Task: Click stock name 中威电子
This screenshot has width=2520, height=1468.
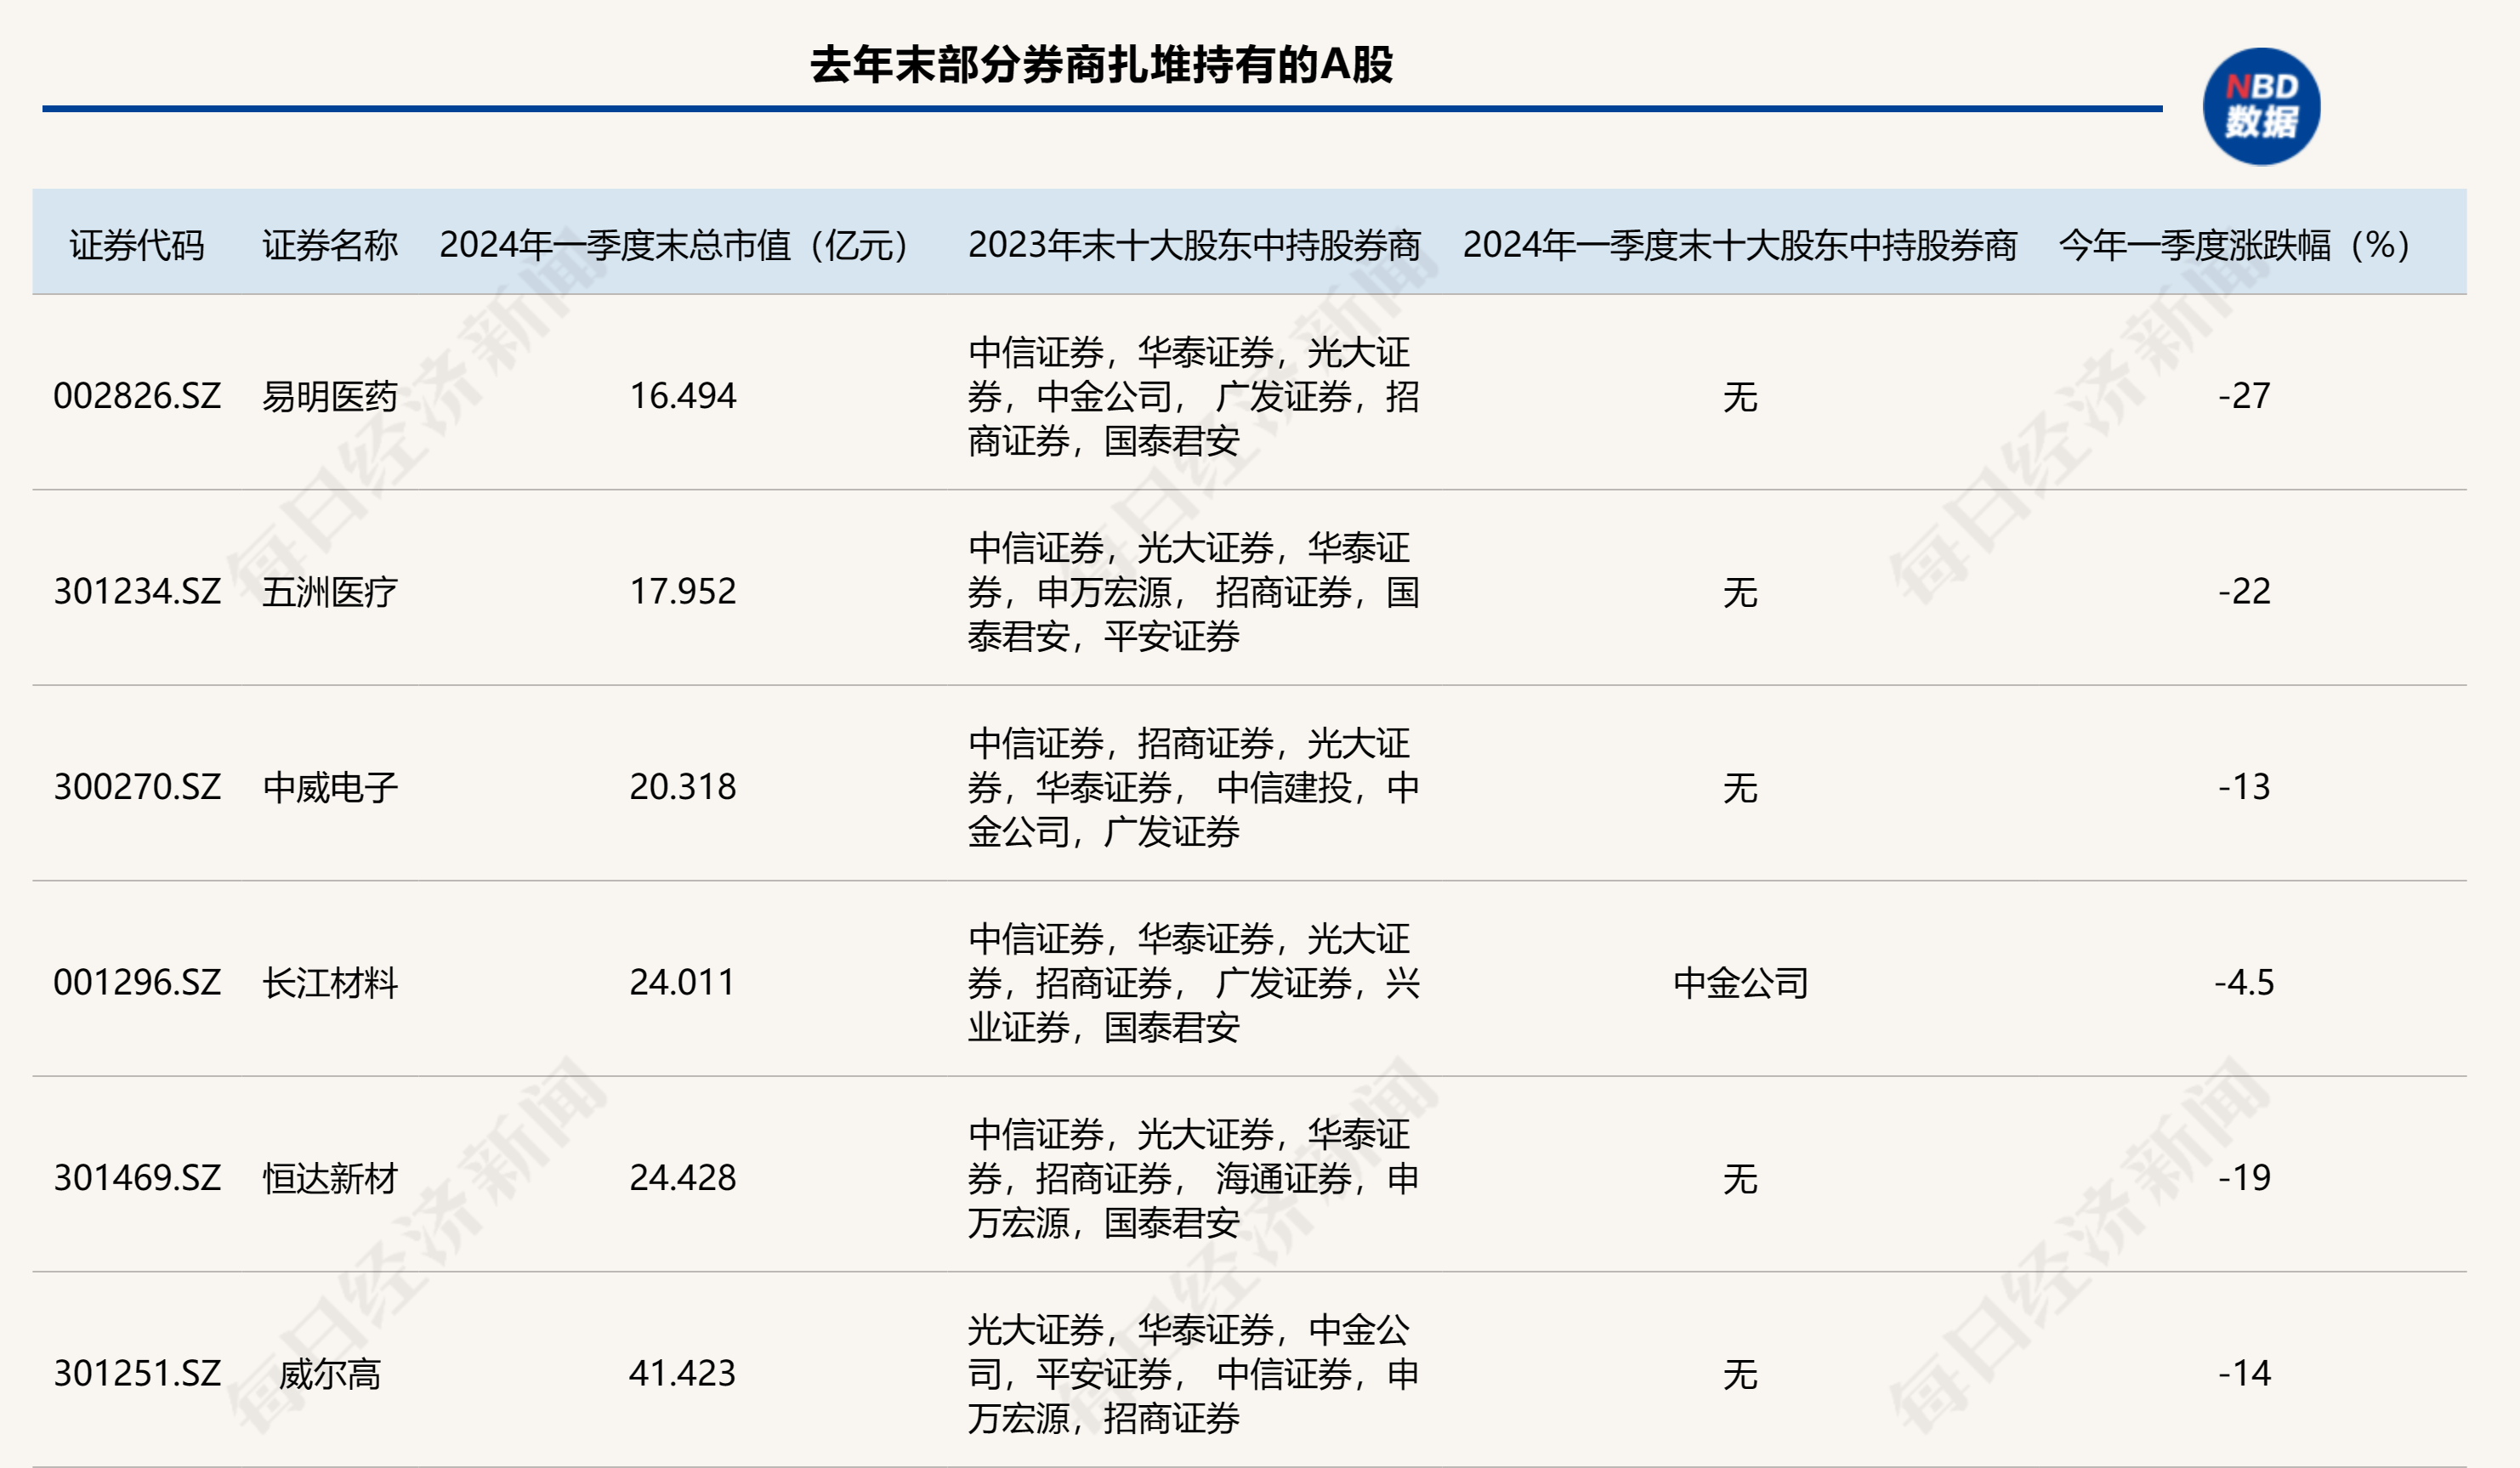Action: point(330,787)
